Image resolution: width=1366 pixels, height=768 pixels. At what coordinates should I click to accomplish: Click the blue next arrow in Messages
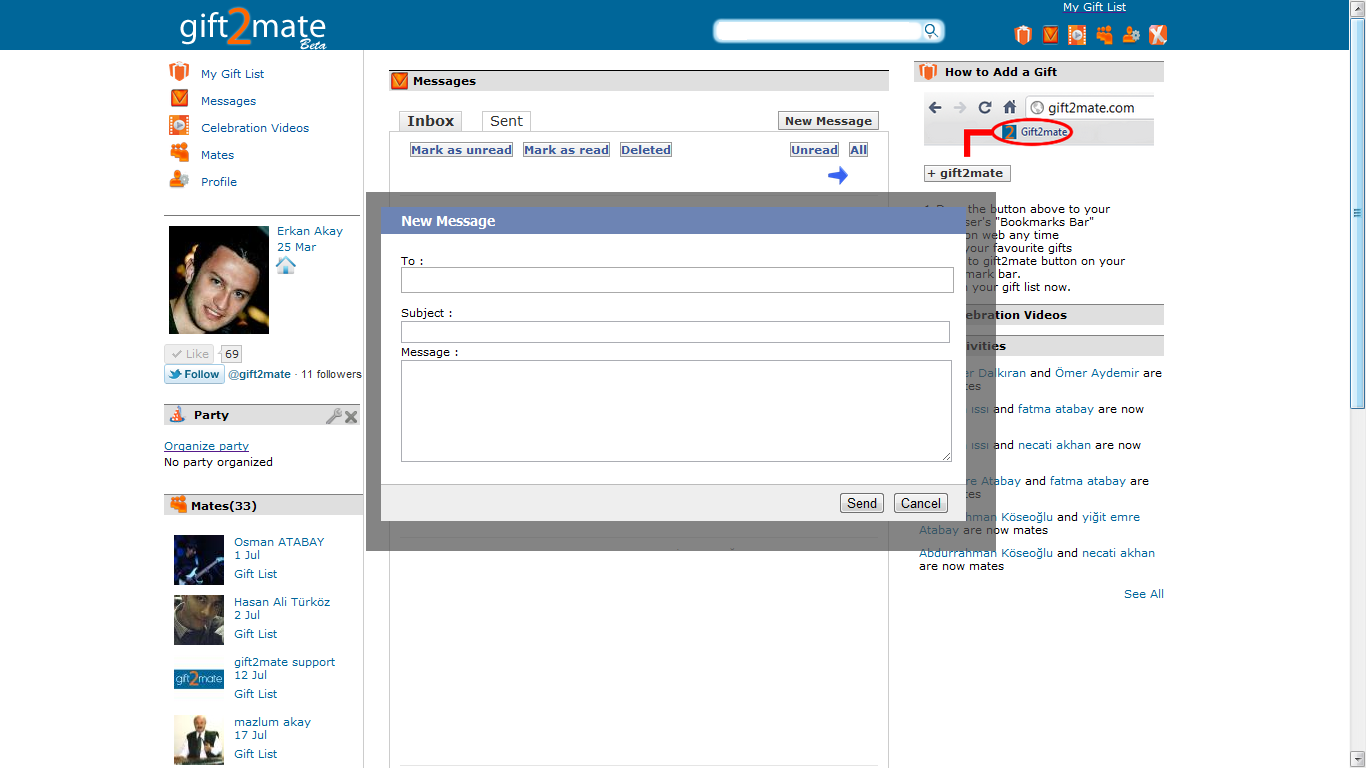tap(838, 176)
